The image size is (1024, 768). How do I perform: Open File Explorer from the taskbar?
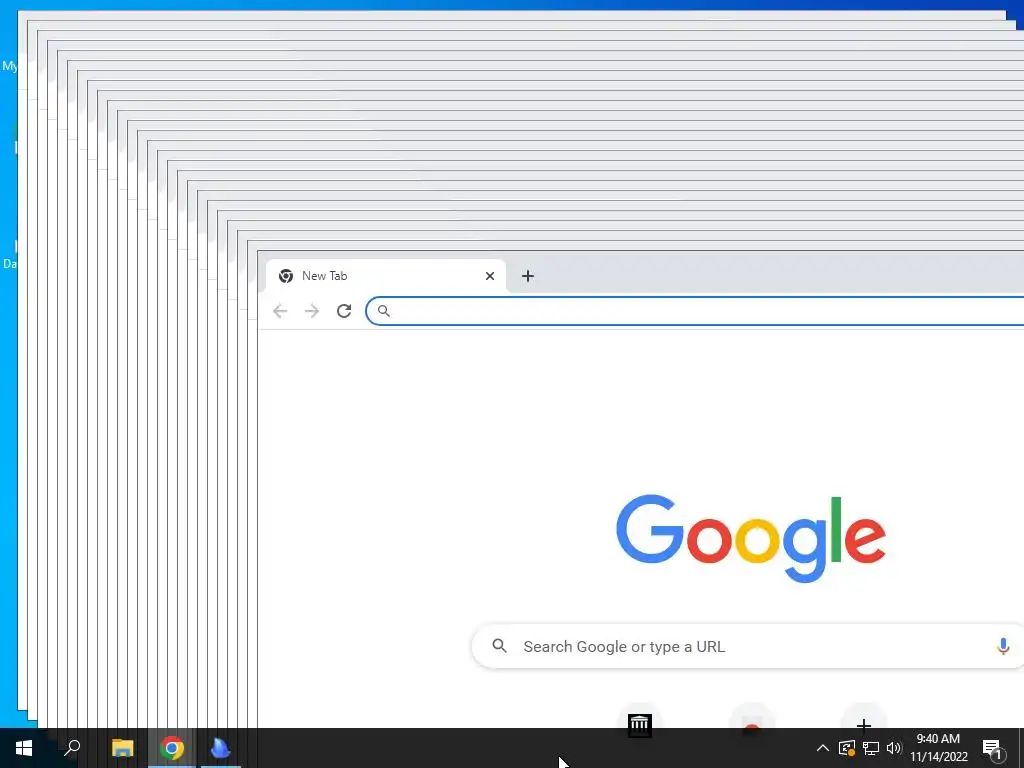point(123,748)
